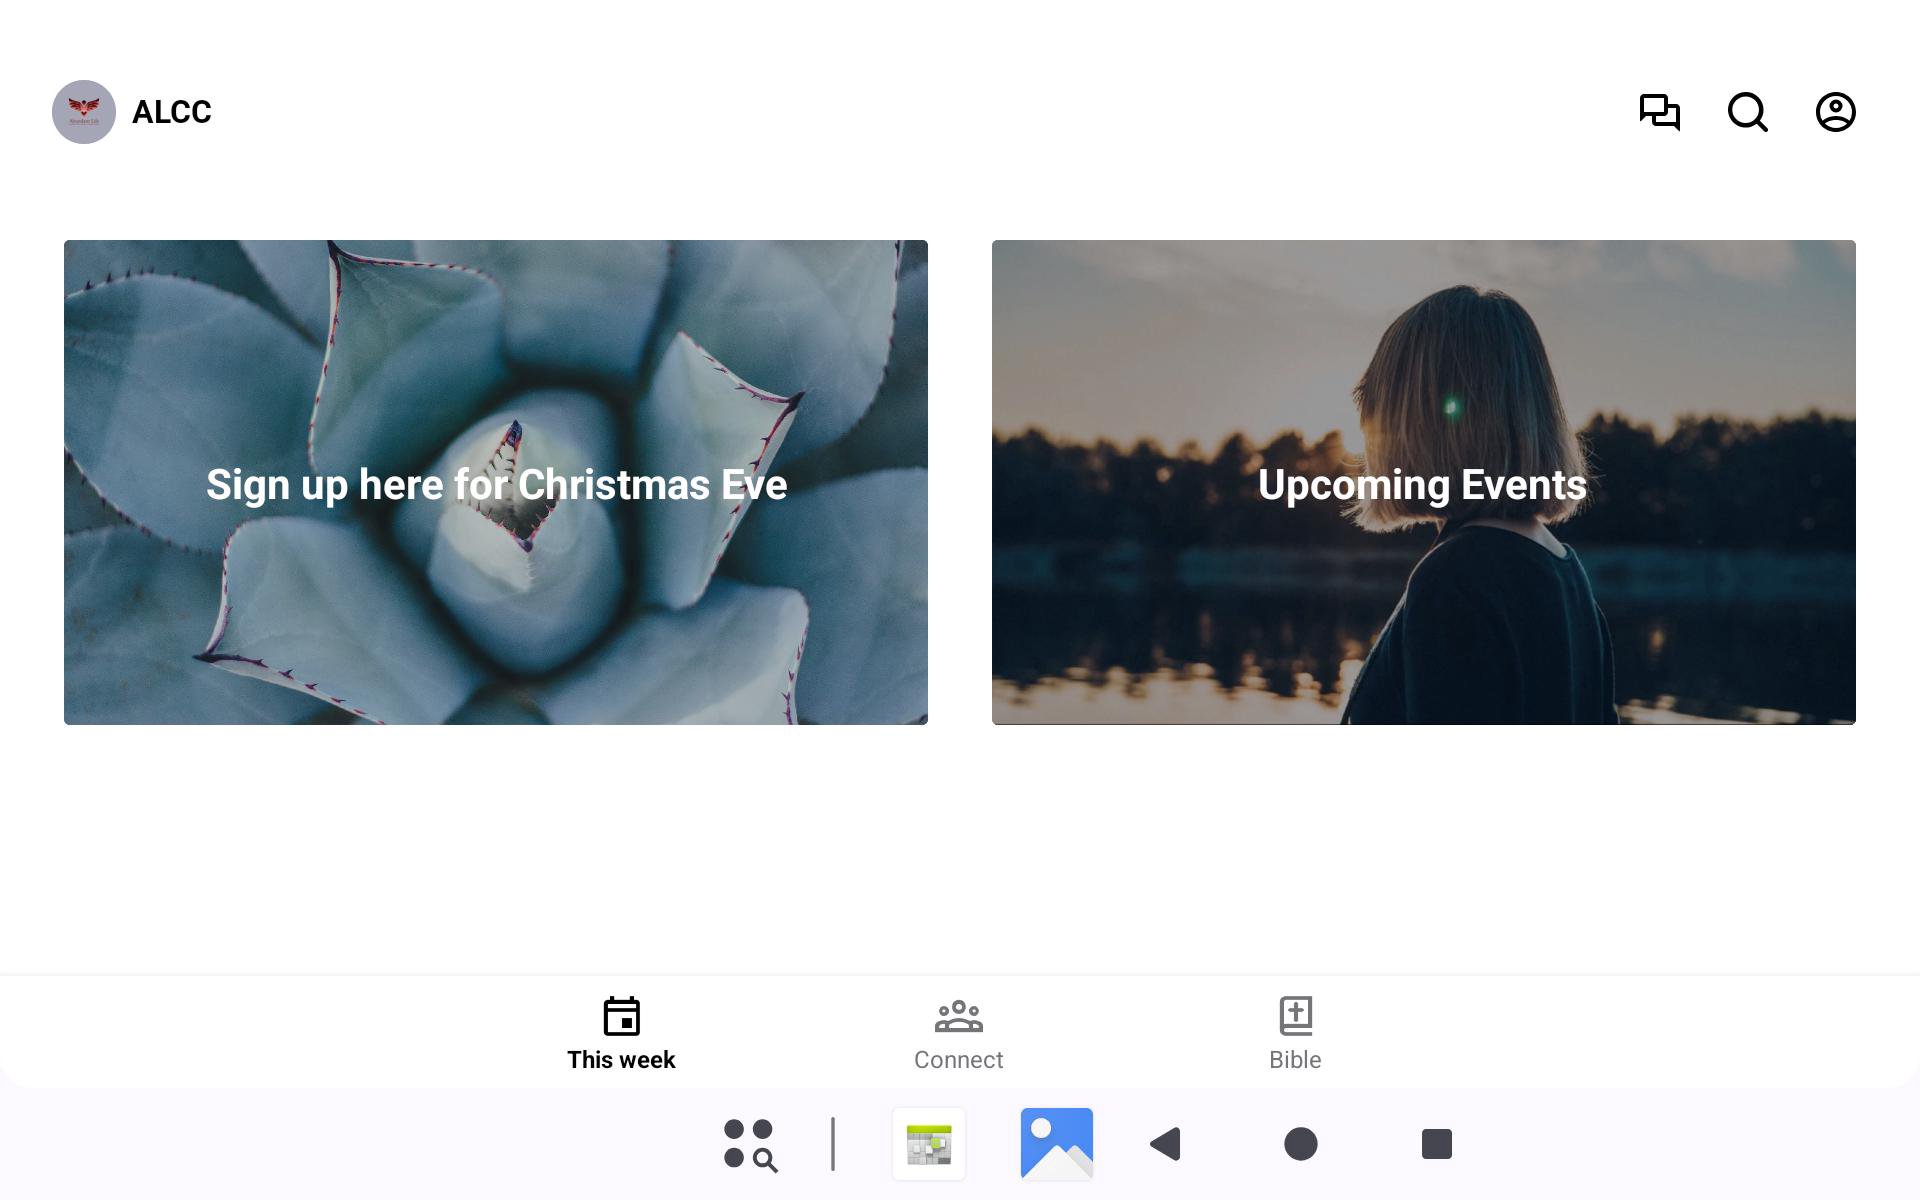Open the user profile account icon
The width and height of the screenshot is (1920, 1200).
(x=1835, y=112)
